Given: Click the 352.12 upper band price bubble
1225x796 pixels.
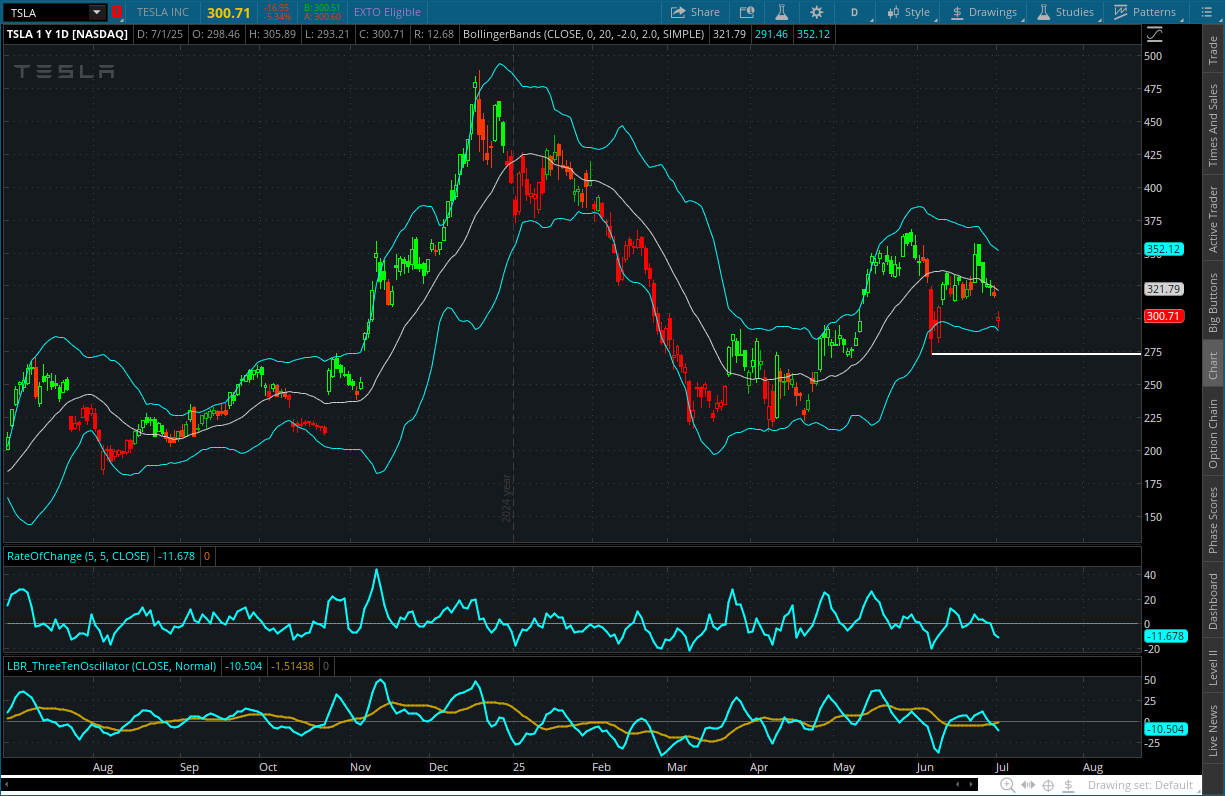Looking at the screenshot, I should 1164,249.
